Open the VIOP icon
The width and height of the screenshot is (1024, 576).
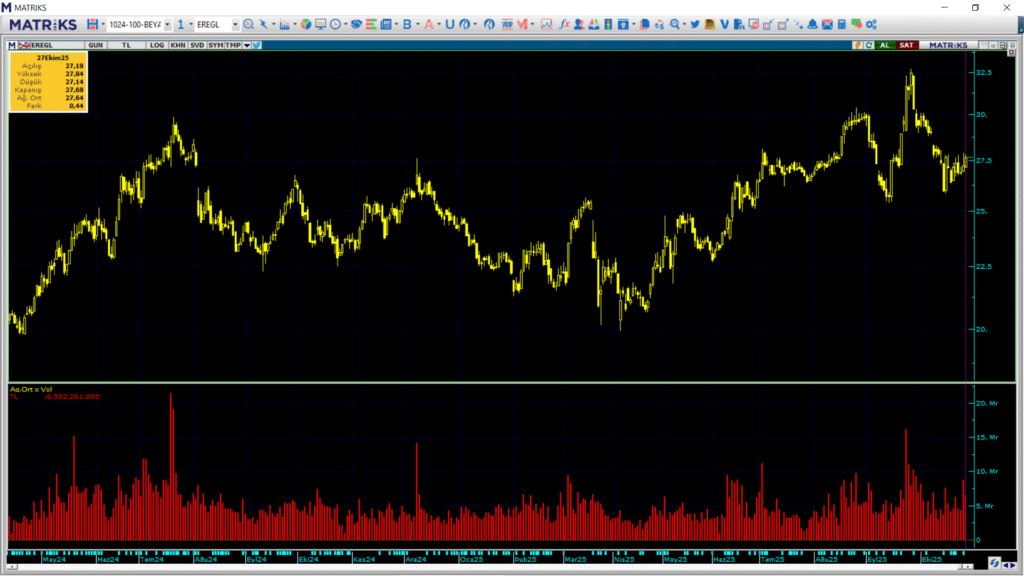507,24
